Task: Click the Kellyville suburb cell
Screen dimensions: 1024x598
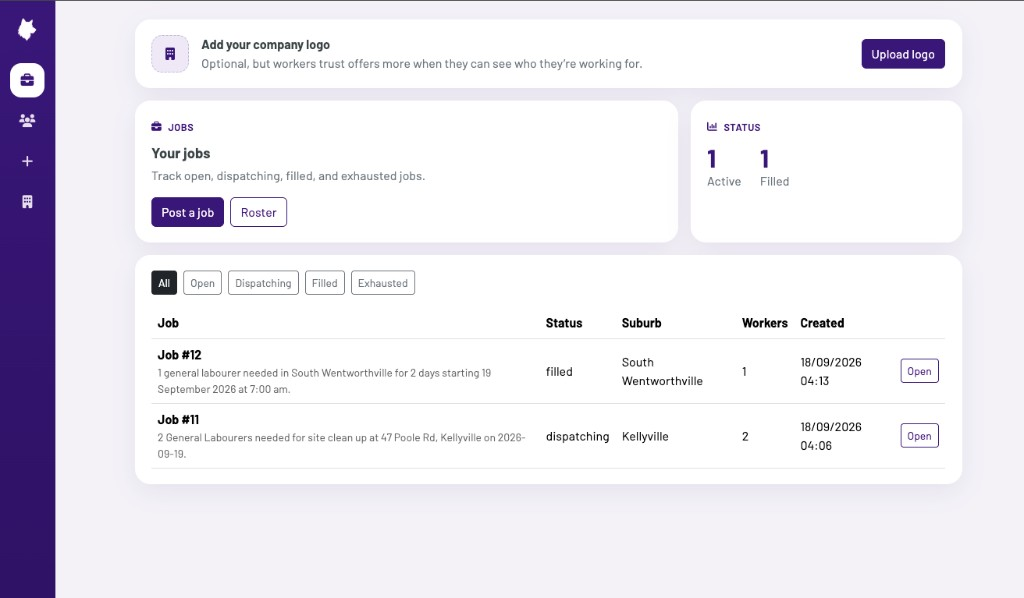Action: pos(645,436)
